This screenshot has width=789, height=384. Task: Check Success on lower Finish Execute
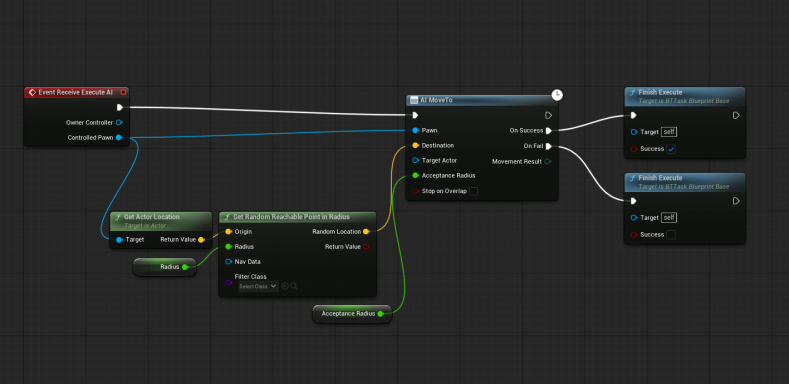click(671, 235)
